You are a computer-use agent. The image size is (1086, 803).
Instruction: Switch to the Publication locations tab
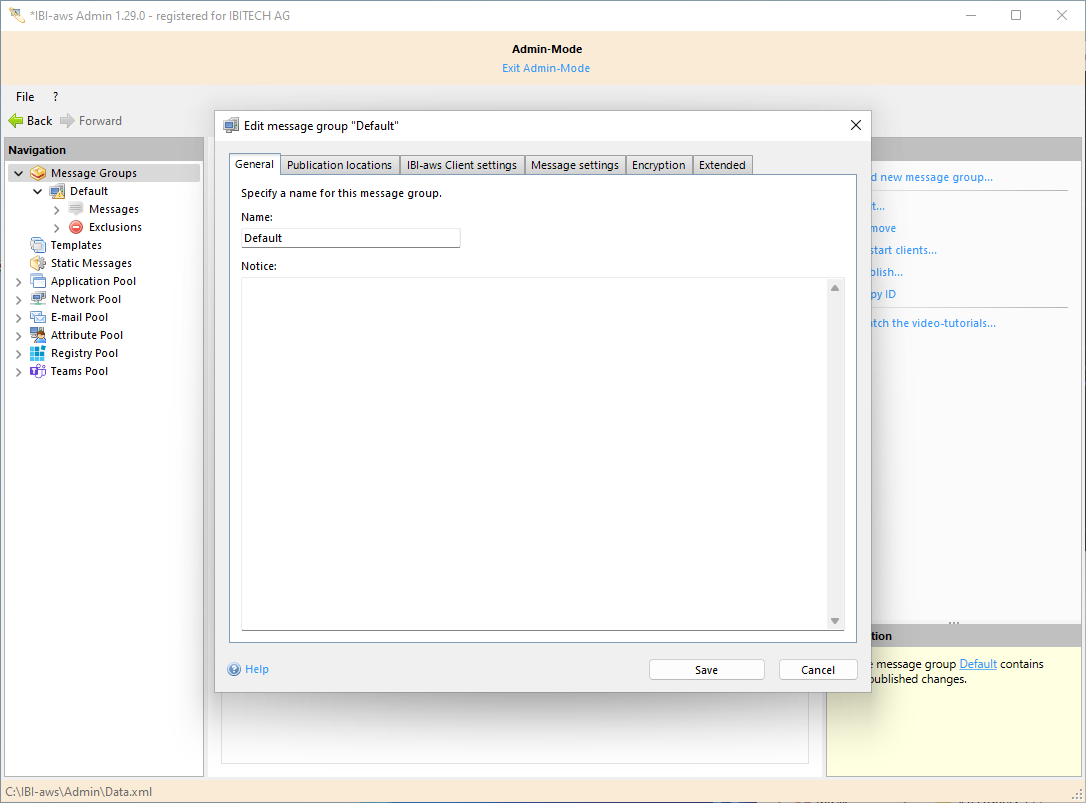(339, 165)
